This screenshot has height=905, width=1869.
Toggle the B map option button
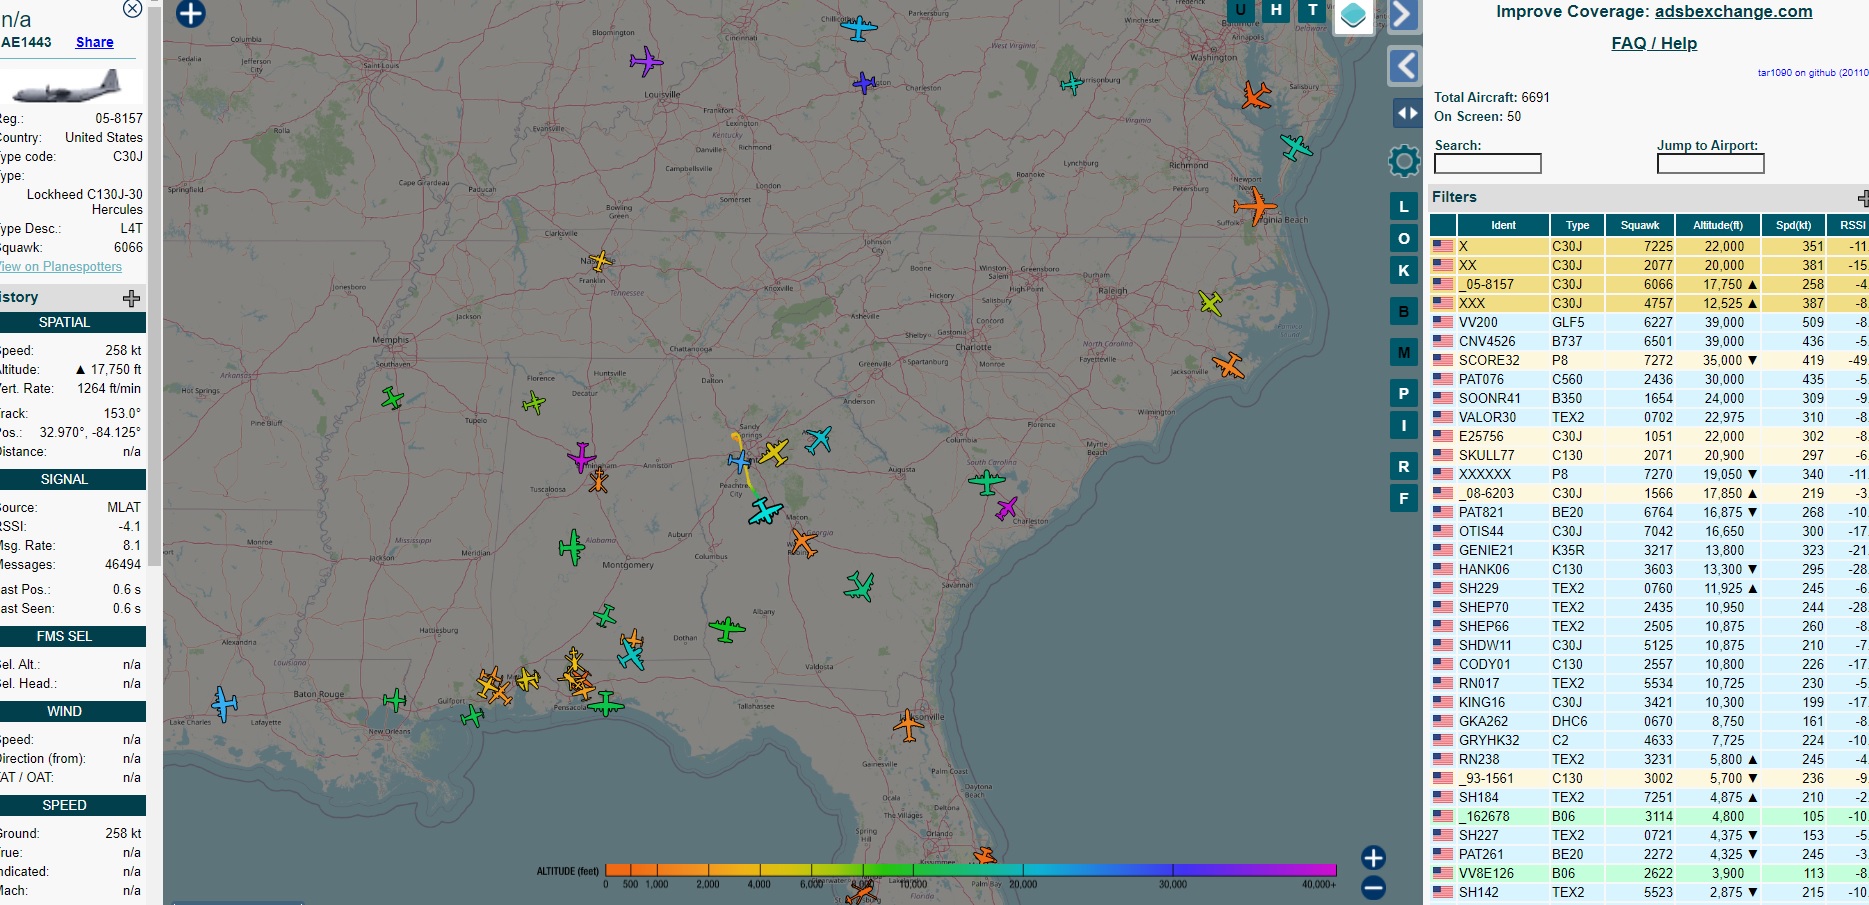(1404, 311)
